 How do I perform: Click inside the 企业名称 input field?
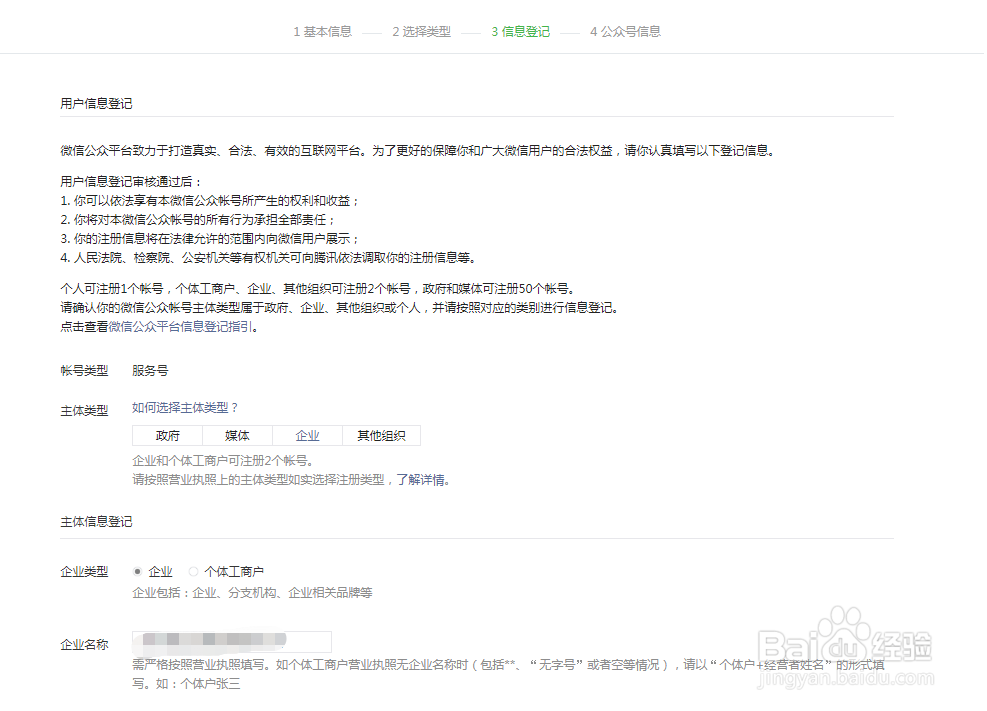pos(232,642)
